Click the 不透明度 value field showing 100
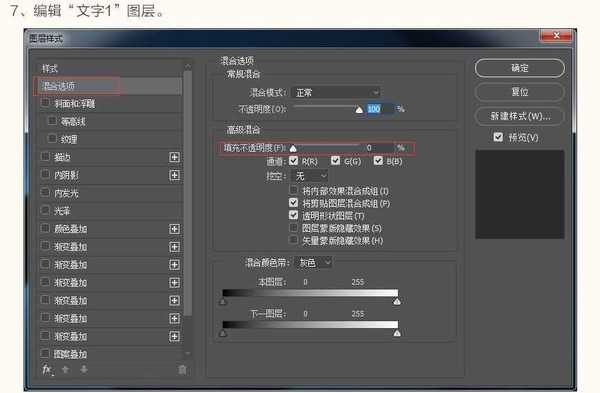This screenshot has height=393, width=600. [379, 109]
